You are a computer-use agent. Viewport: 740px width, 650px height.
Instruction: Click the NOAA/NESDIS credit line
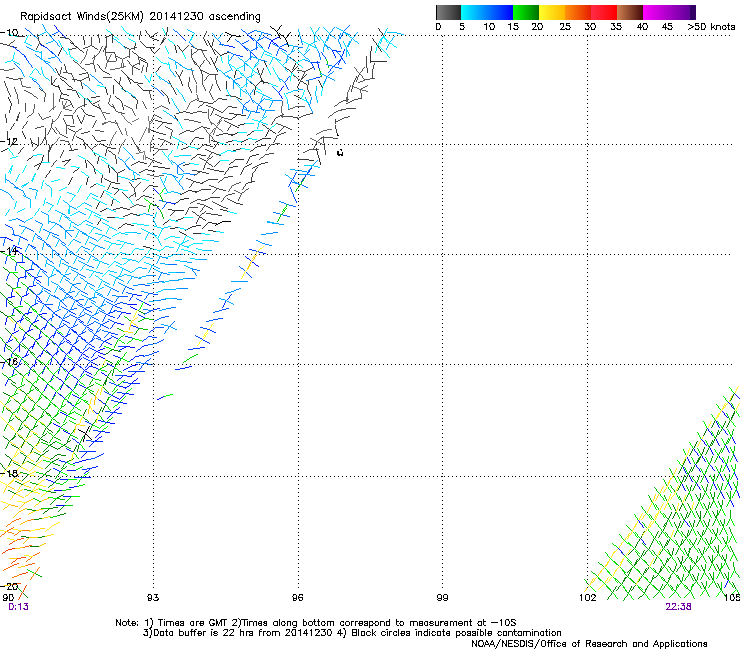pos(589,644)
